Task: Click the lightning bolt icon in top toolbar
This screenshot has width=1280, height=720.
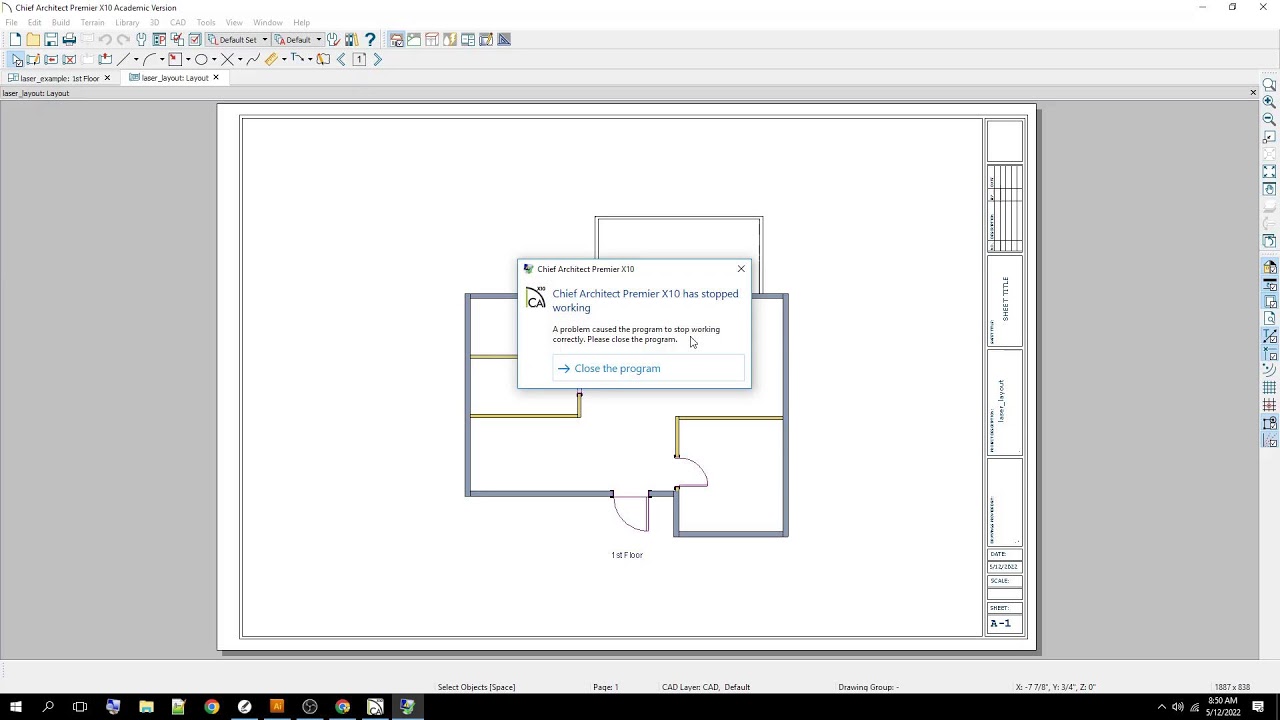Action: pyautogui.click(x=450, y=39)
